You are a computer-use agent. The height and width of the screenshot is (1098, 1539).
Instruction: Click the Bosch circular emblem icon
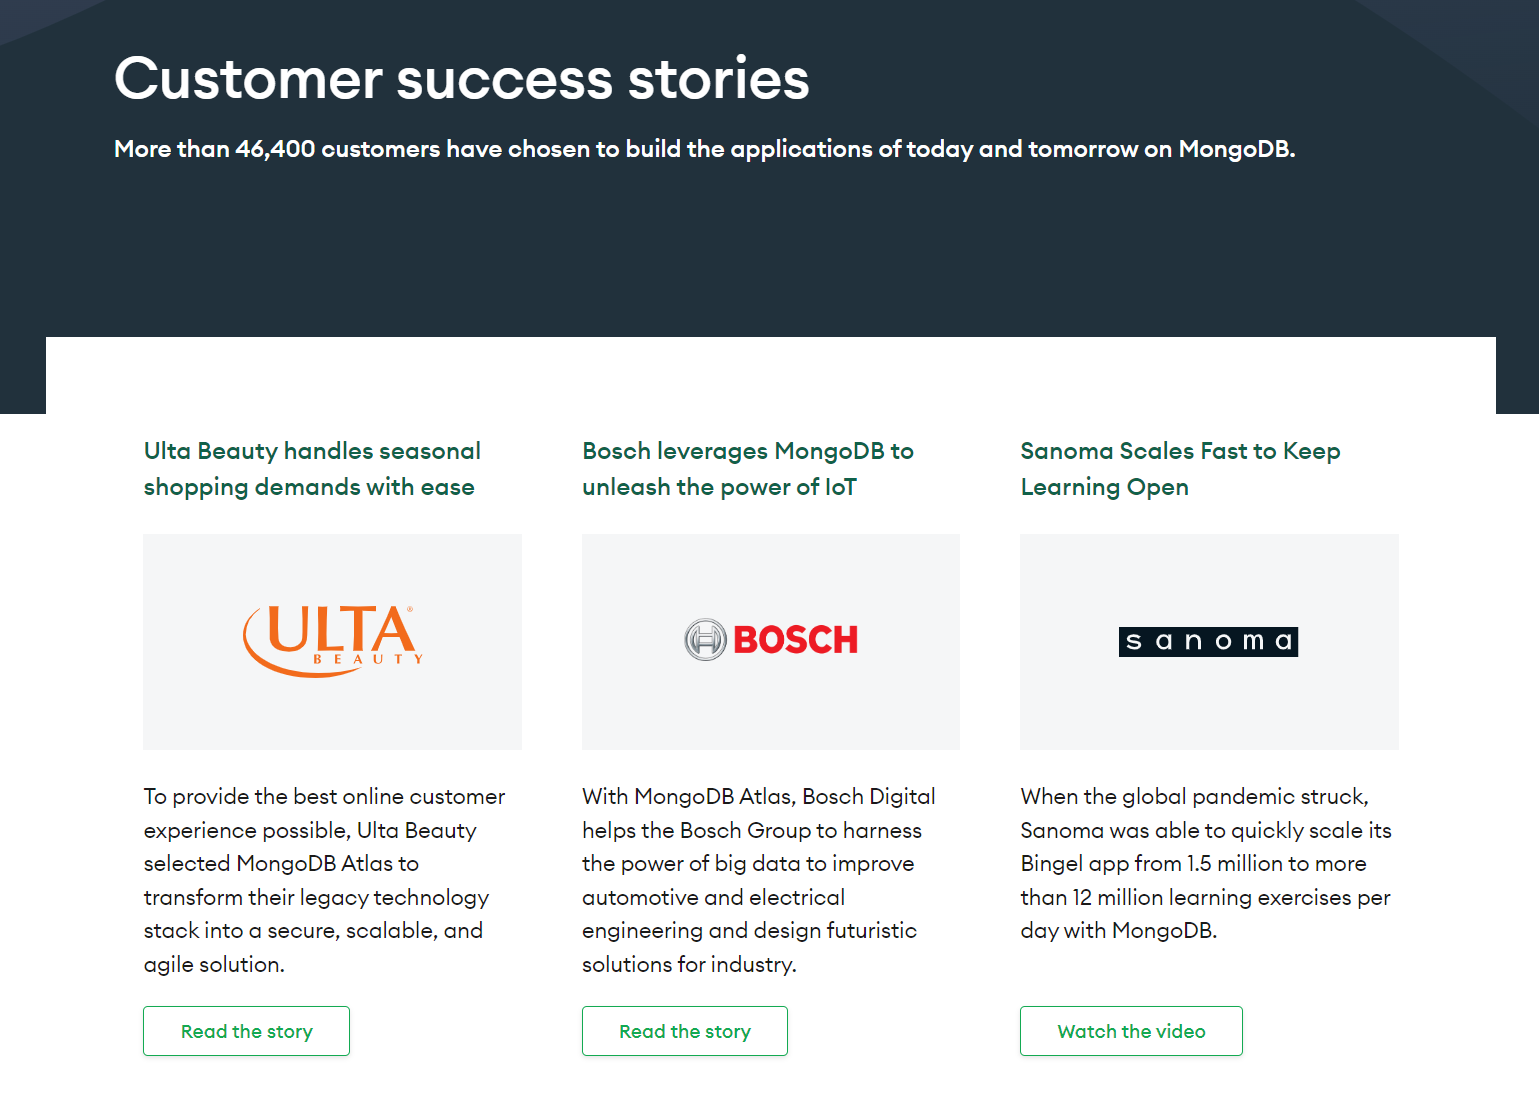(705, 640)
